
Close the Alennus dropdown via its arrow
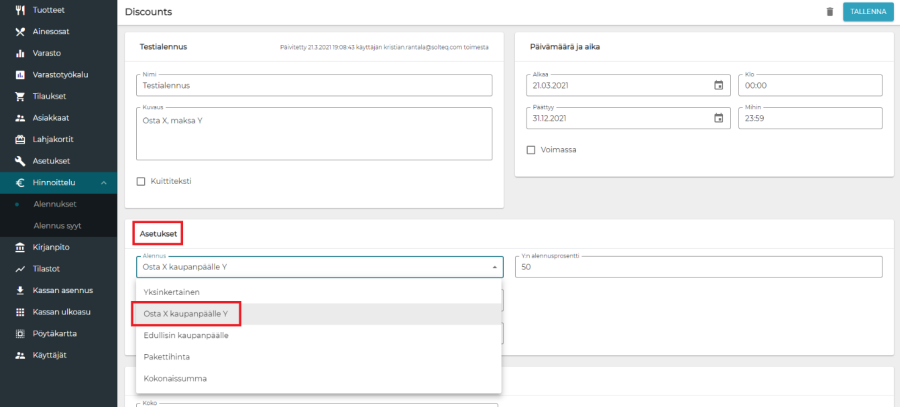pos(494,267)
